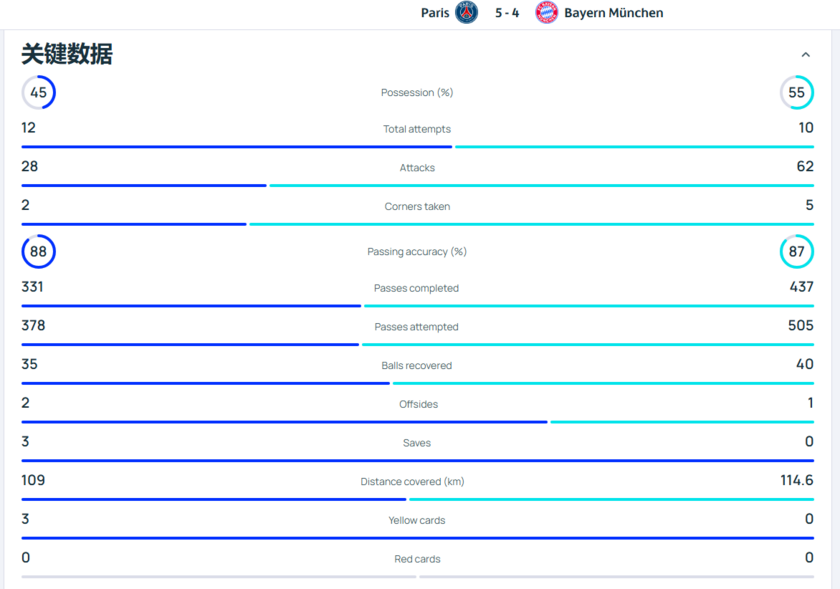Open the Paris team name link
The height and width of the screenshot is (589, 840).
(x=435, y=13)
